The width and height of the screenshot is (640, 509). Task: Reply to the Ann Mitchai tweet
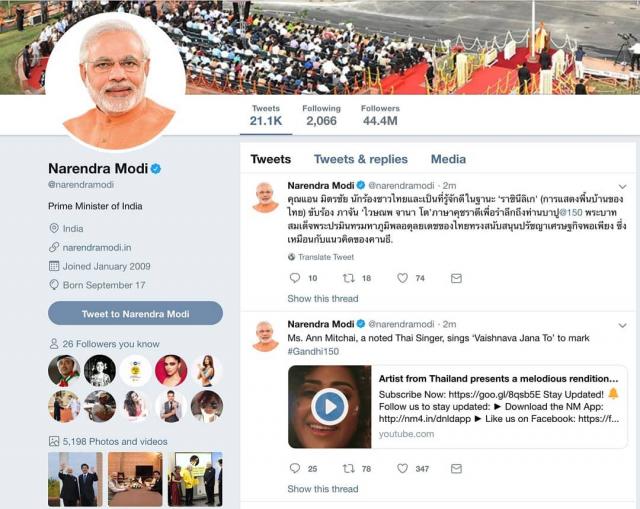pyautogui.click(x=295, y=468)
